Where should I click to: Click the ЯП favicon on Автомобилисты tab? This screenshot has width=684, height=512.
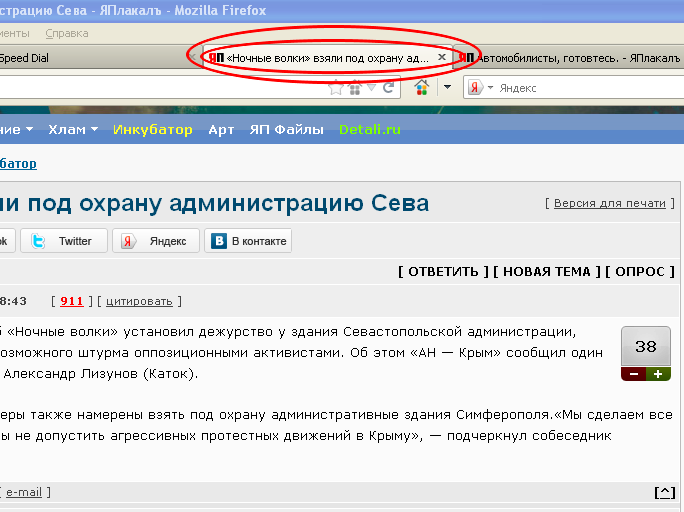[466, 58]
